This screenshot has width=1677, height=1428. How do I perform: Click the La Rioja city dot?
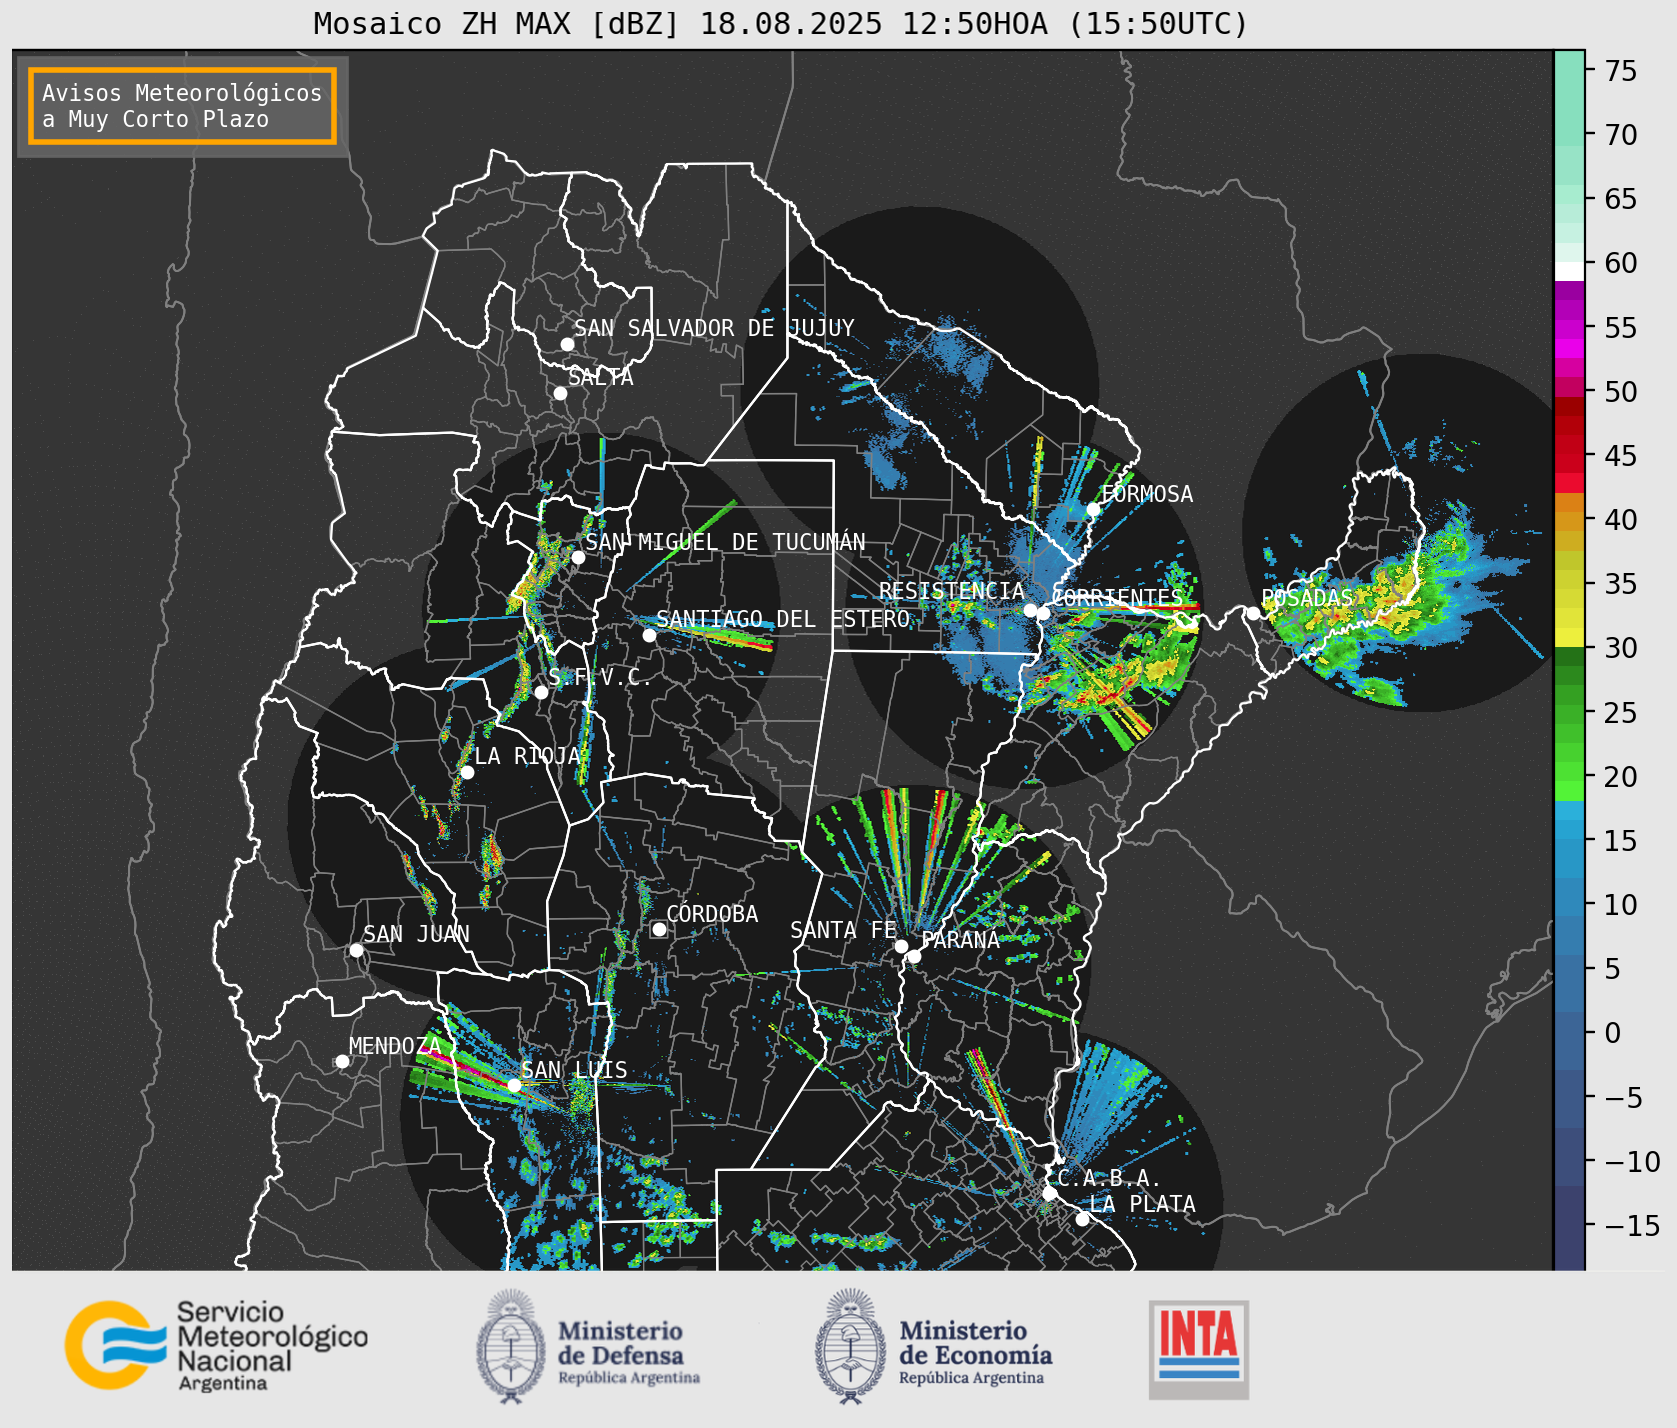tap(467, 772)
